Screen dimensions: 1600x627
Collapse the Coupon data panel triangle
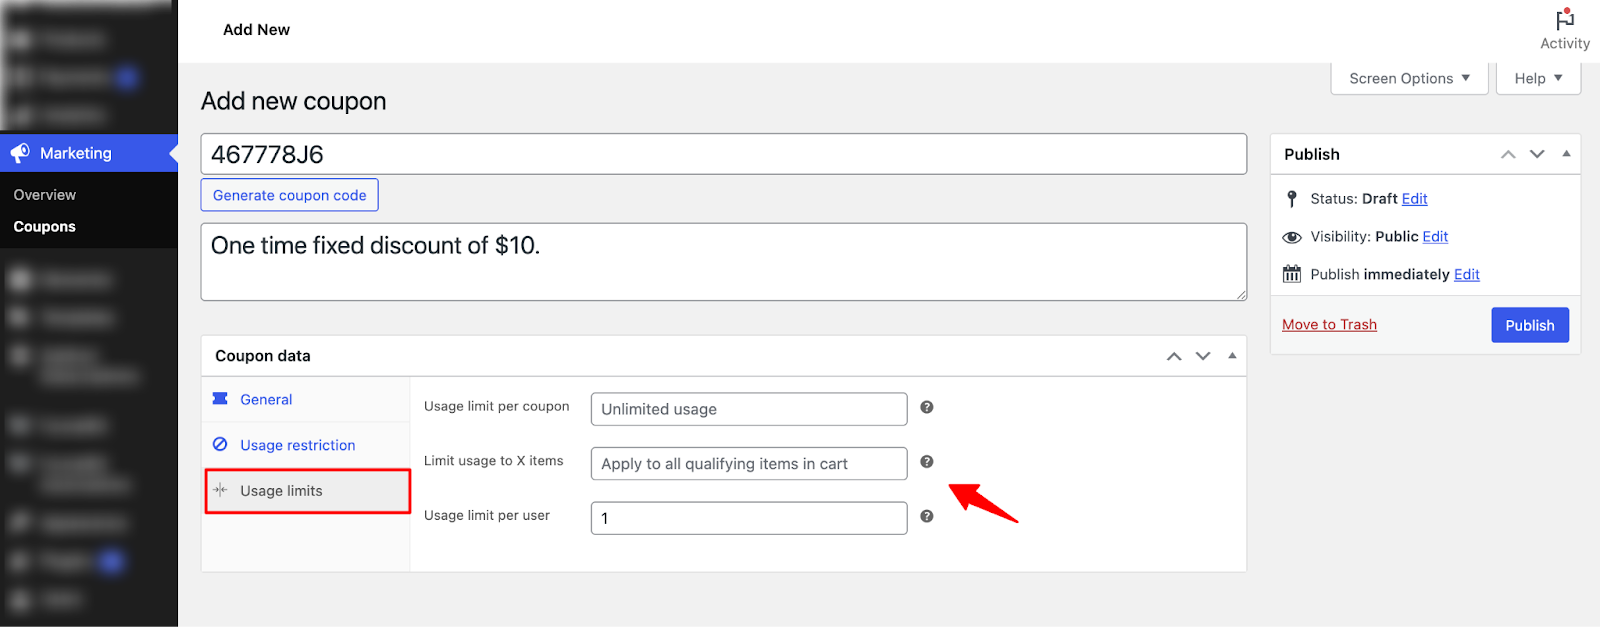[x=1232, y=356]
